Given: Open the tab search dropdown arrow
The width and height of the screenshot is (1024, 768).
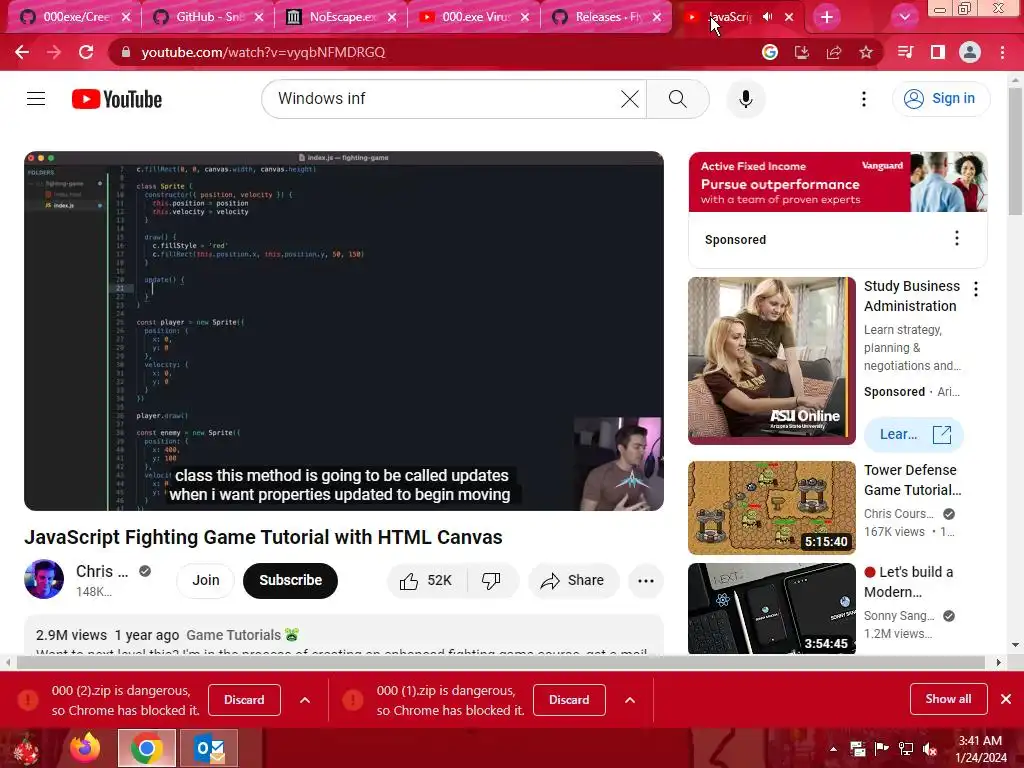Looking at the screenshot, I should [905, 17].
